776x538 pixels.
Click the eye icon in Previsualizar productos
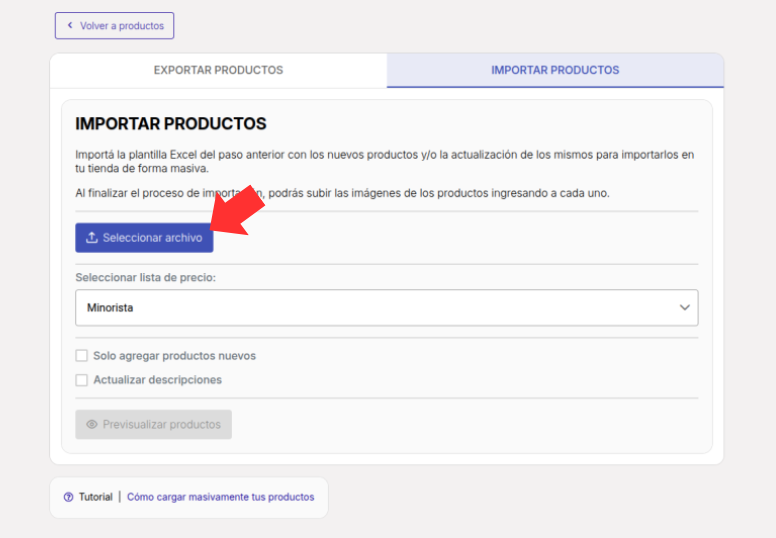pos(92,425)
